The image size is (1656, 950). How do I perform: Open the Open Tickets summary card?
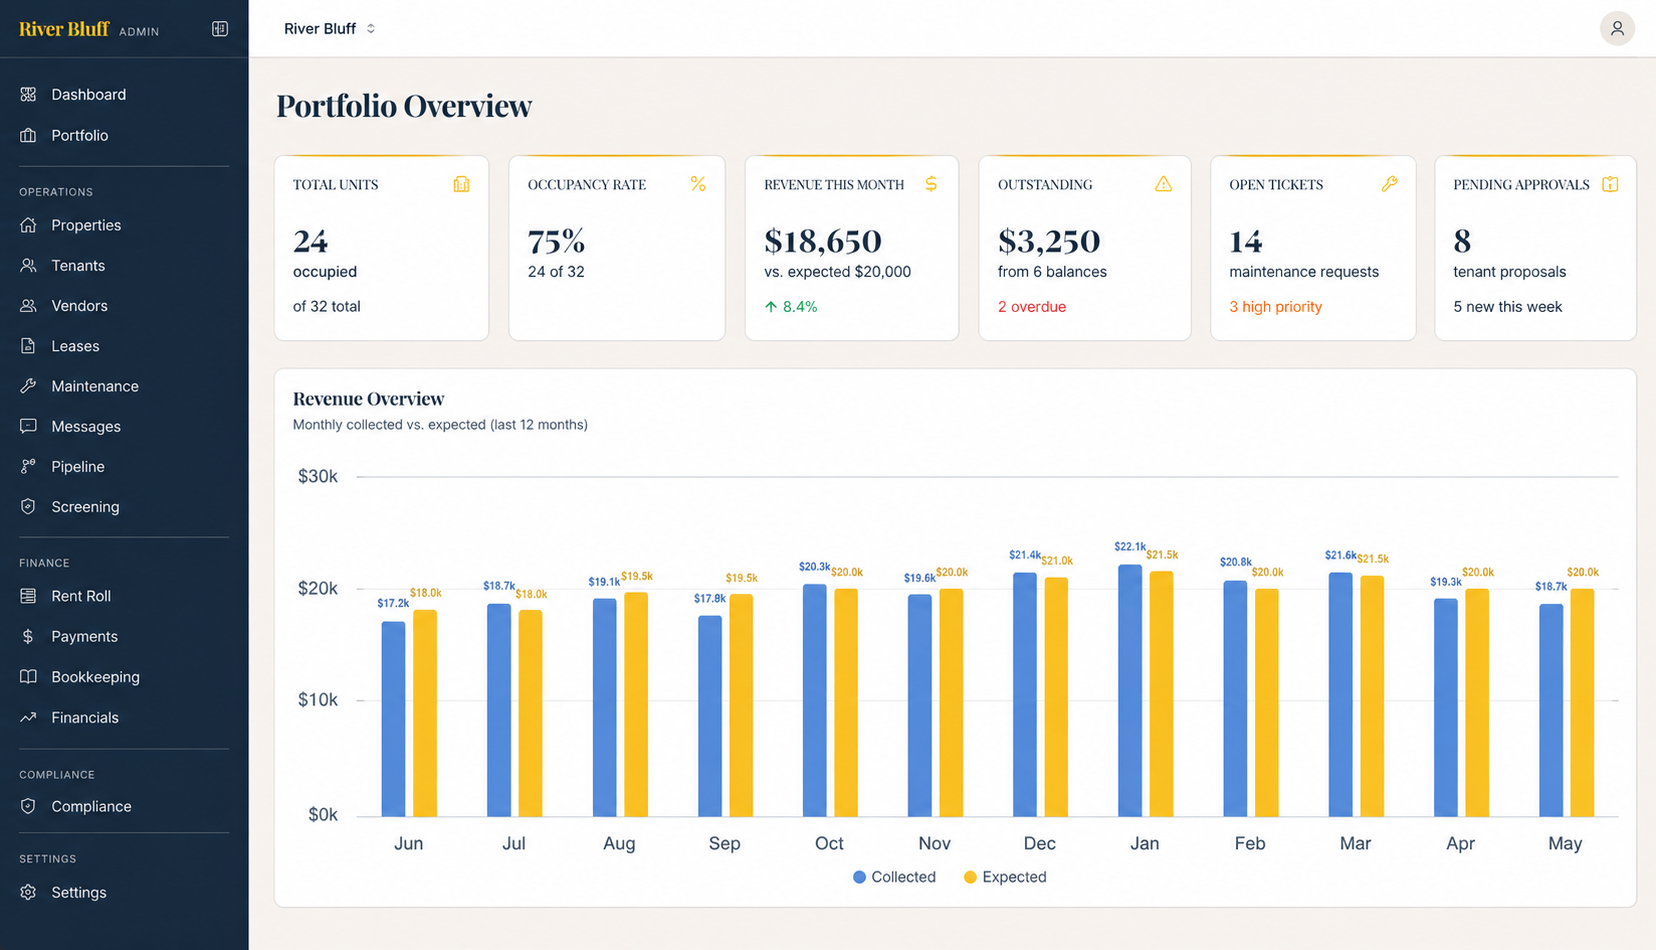click(x=1313, y=248)
